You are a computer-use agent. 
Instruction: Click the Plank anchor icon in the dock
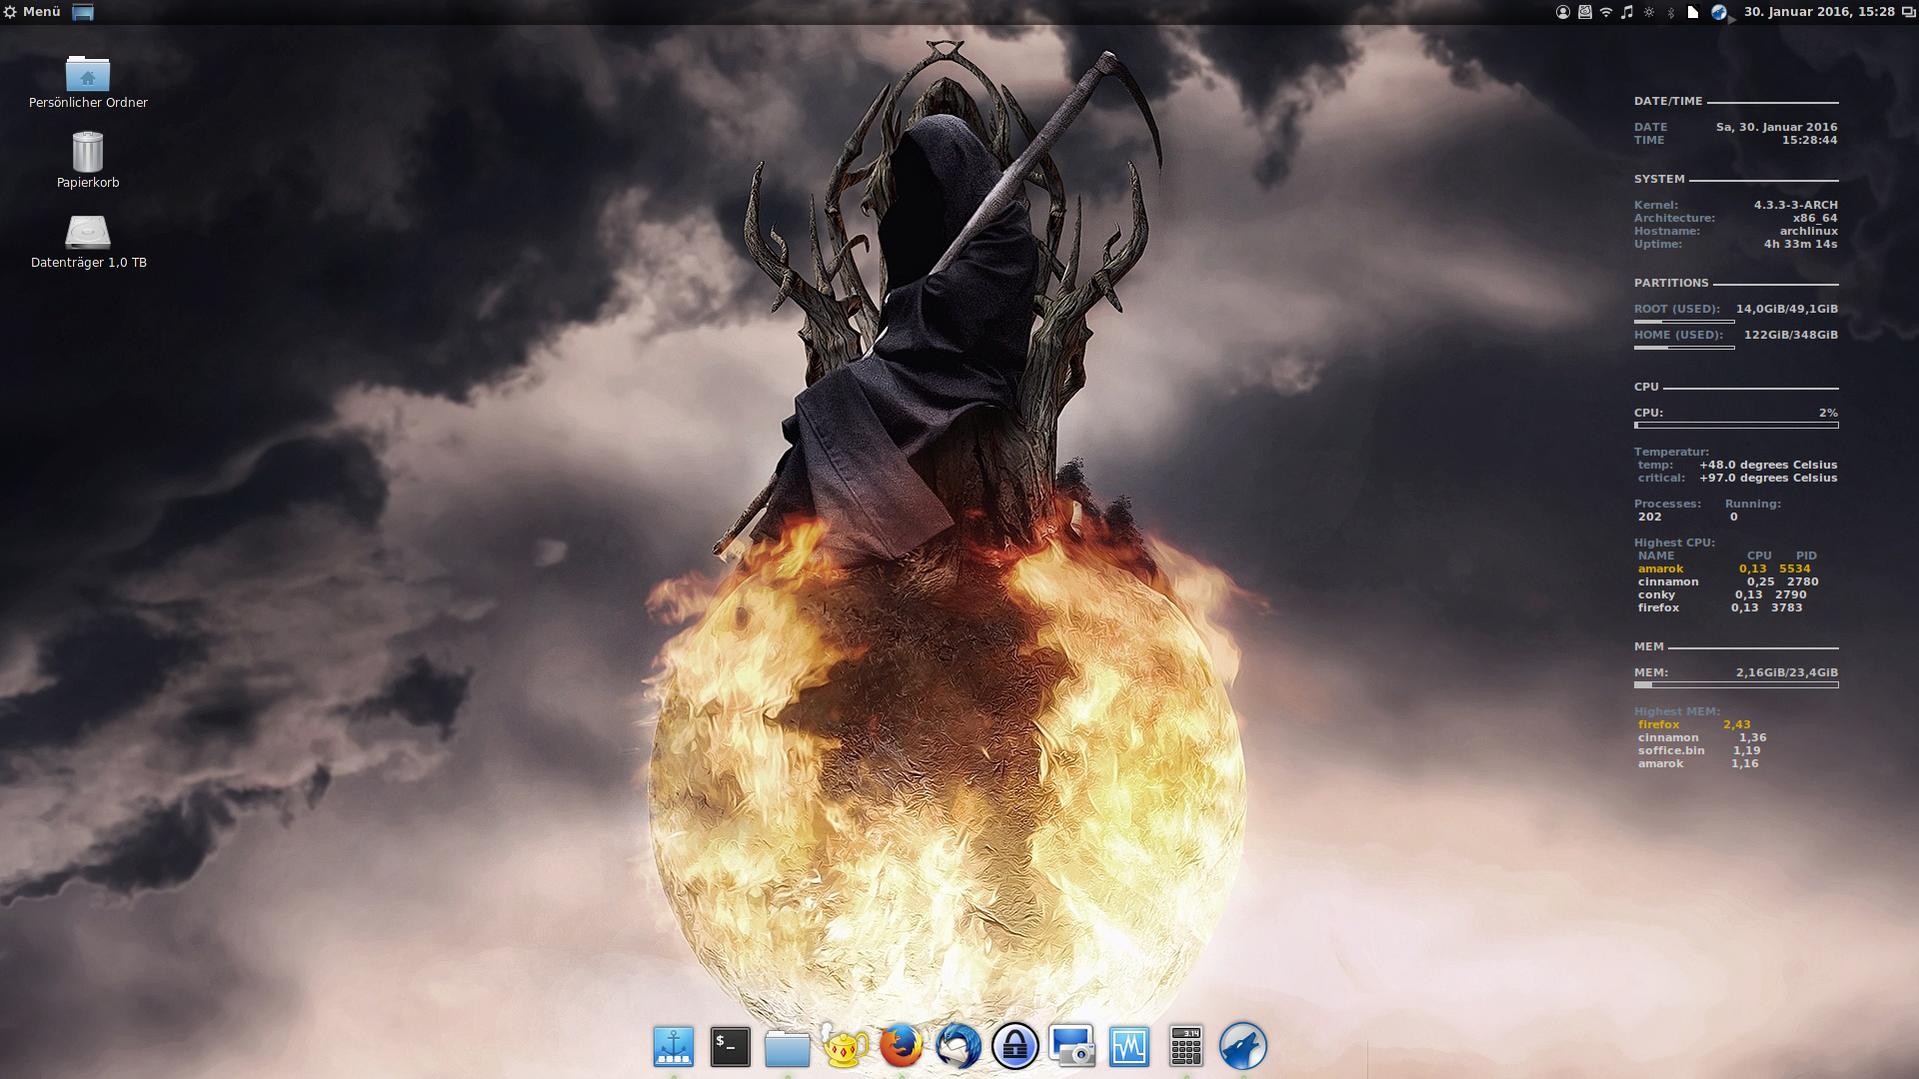coord(673,1047)
